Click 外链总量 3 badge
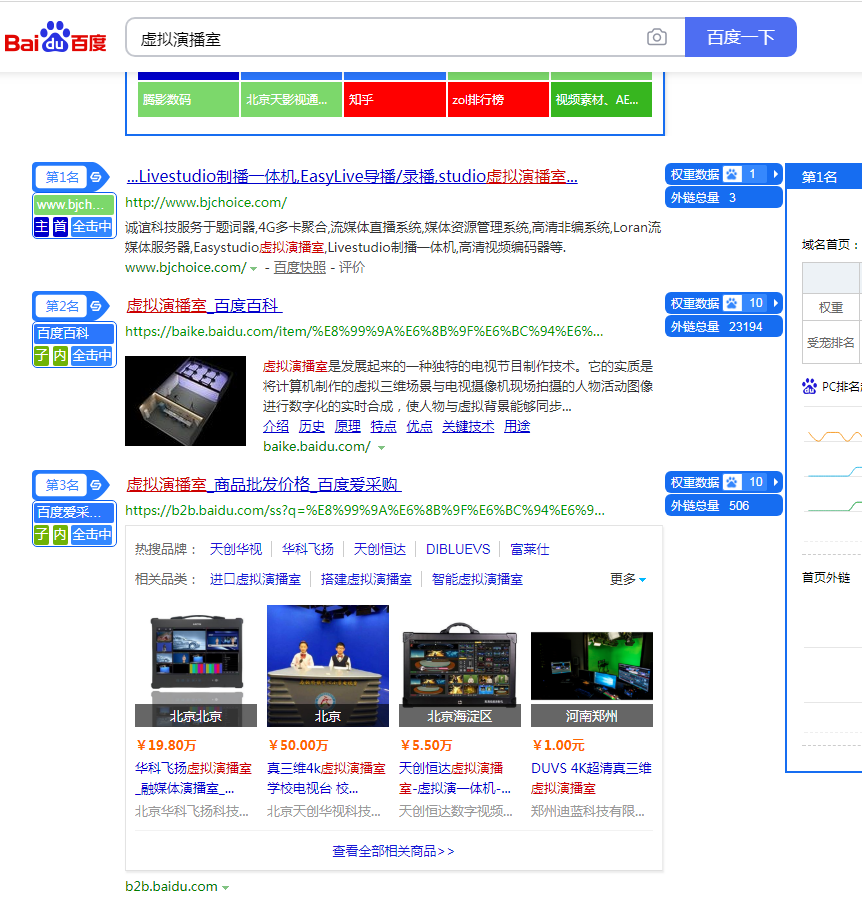This screenshot has height=907, width=862. pyautogui.click(x=724, y=198)
